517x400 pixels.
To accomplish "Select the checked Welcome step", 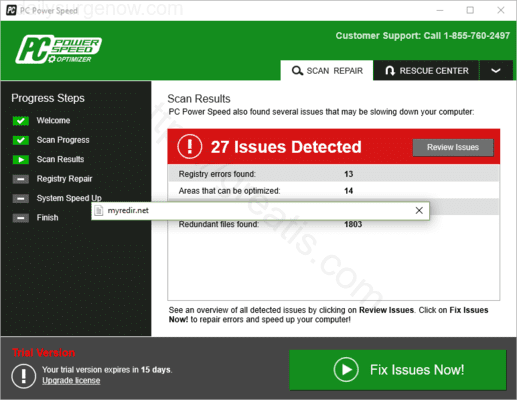I will (21, 121).
